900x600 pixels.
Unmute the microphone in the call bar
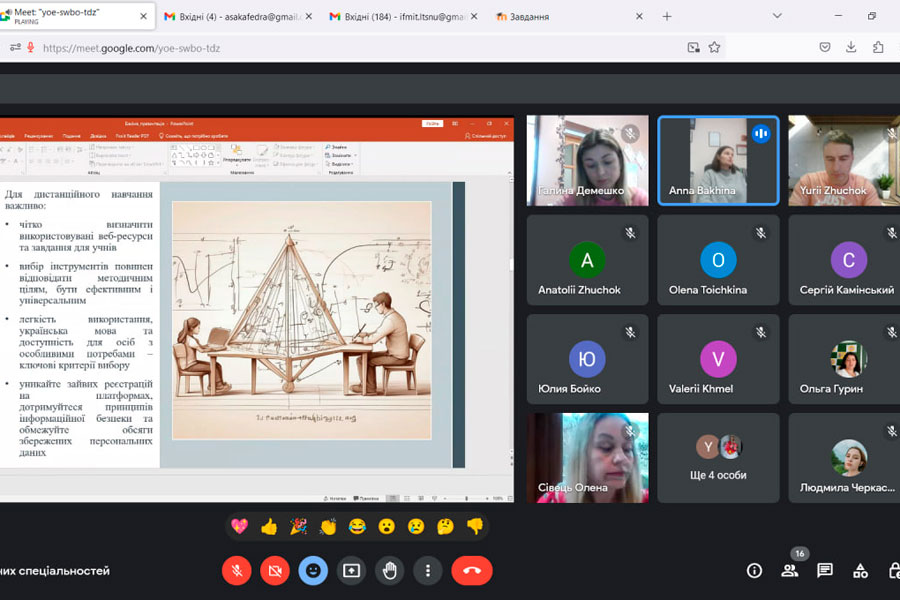click(x=236, y=570)
